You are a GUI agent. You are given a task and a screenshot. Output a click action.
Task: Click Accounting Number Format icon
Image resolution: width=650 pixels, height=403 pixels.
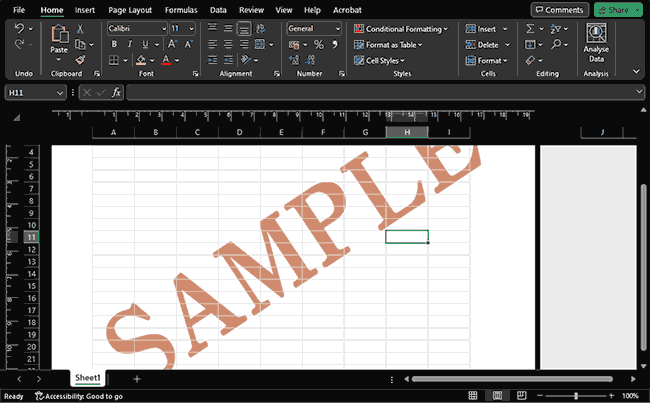(x=294, y=44)
